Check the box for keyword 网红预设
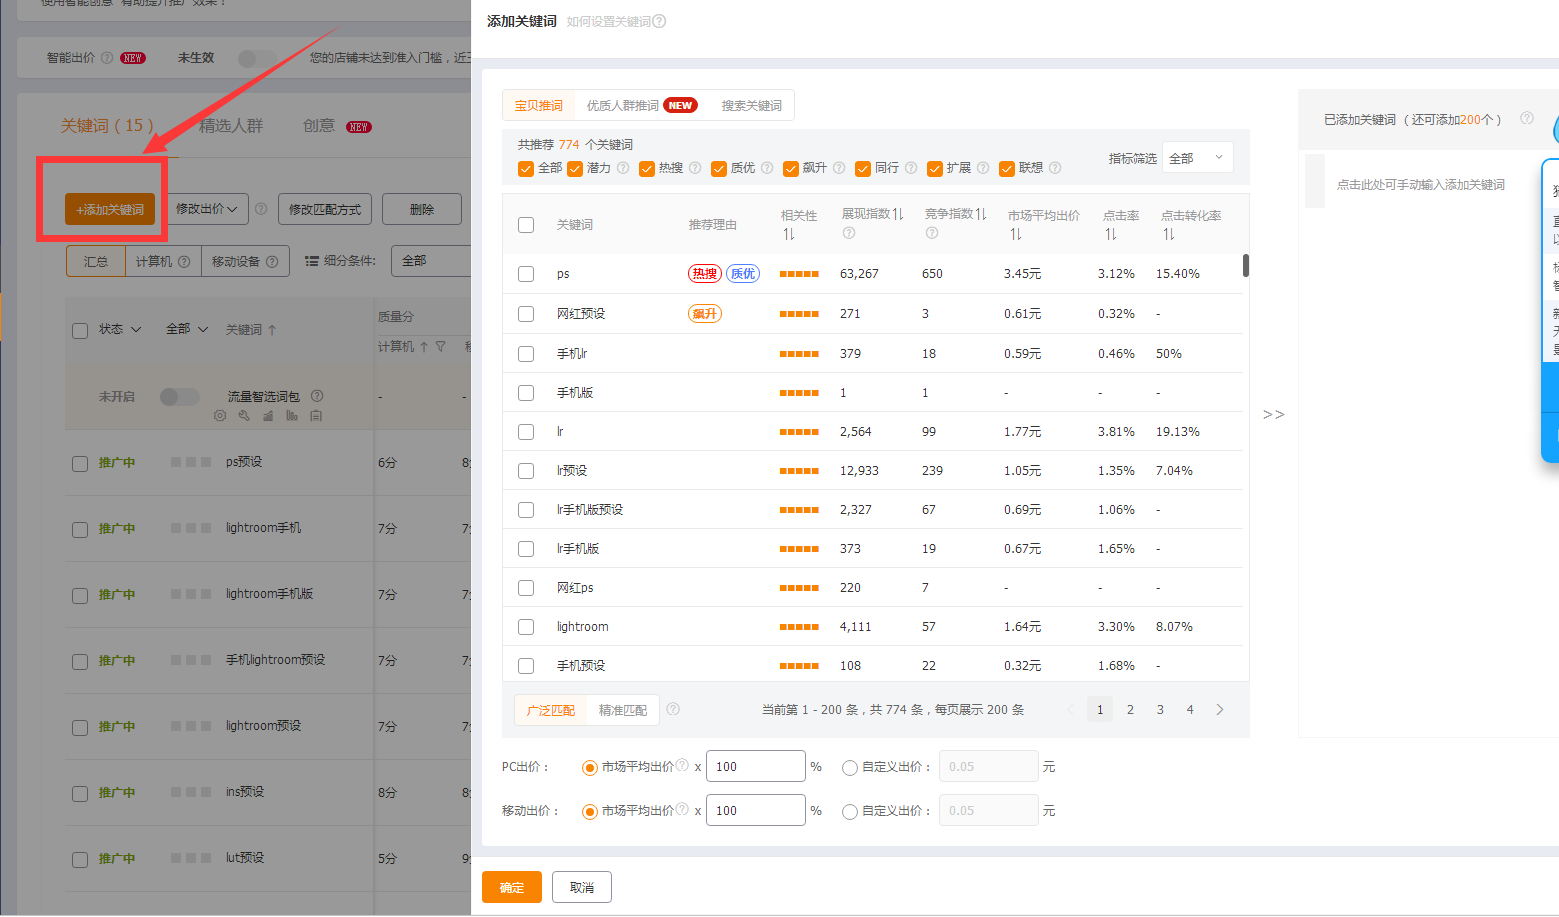The height and width of the screenshot is (917, 1559). point(526,314)
